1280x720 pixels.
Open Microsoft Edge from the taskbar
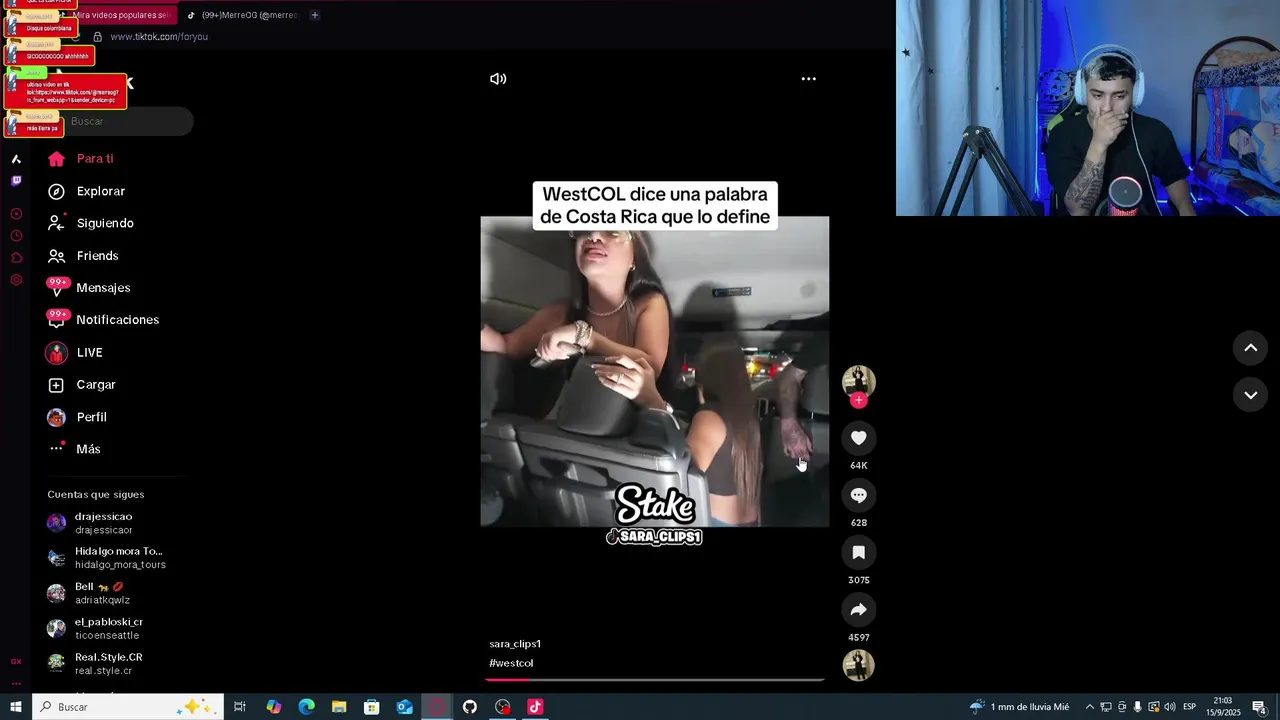tap(307, 707)
